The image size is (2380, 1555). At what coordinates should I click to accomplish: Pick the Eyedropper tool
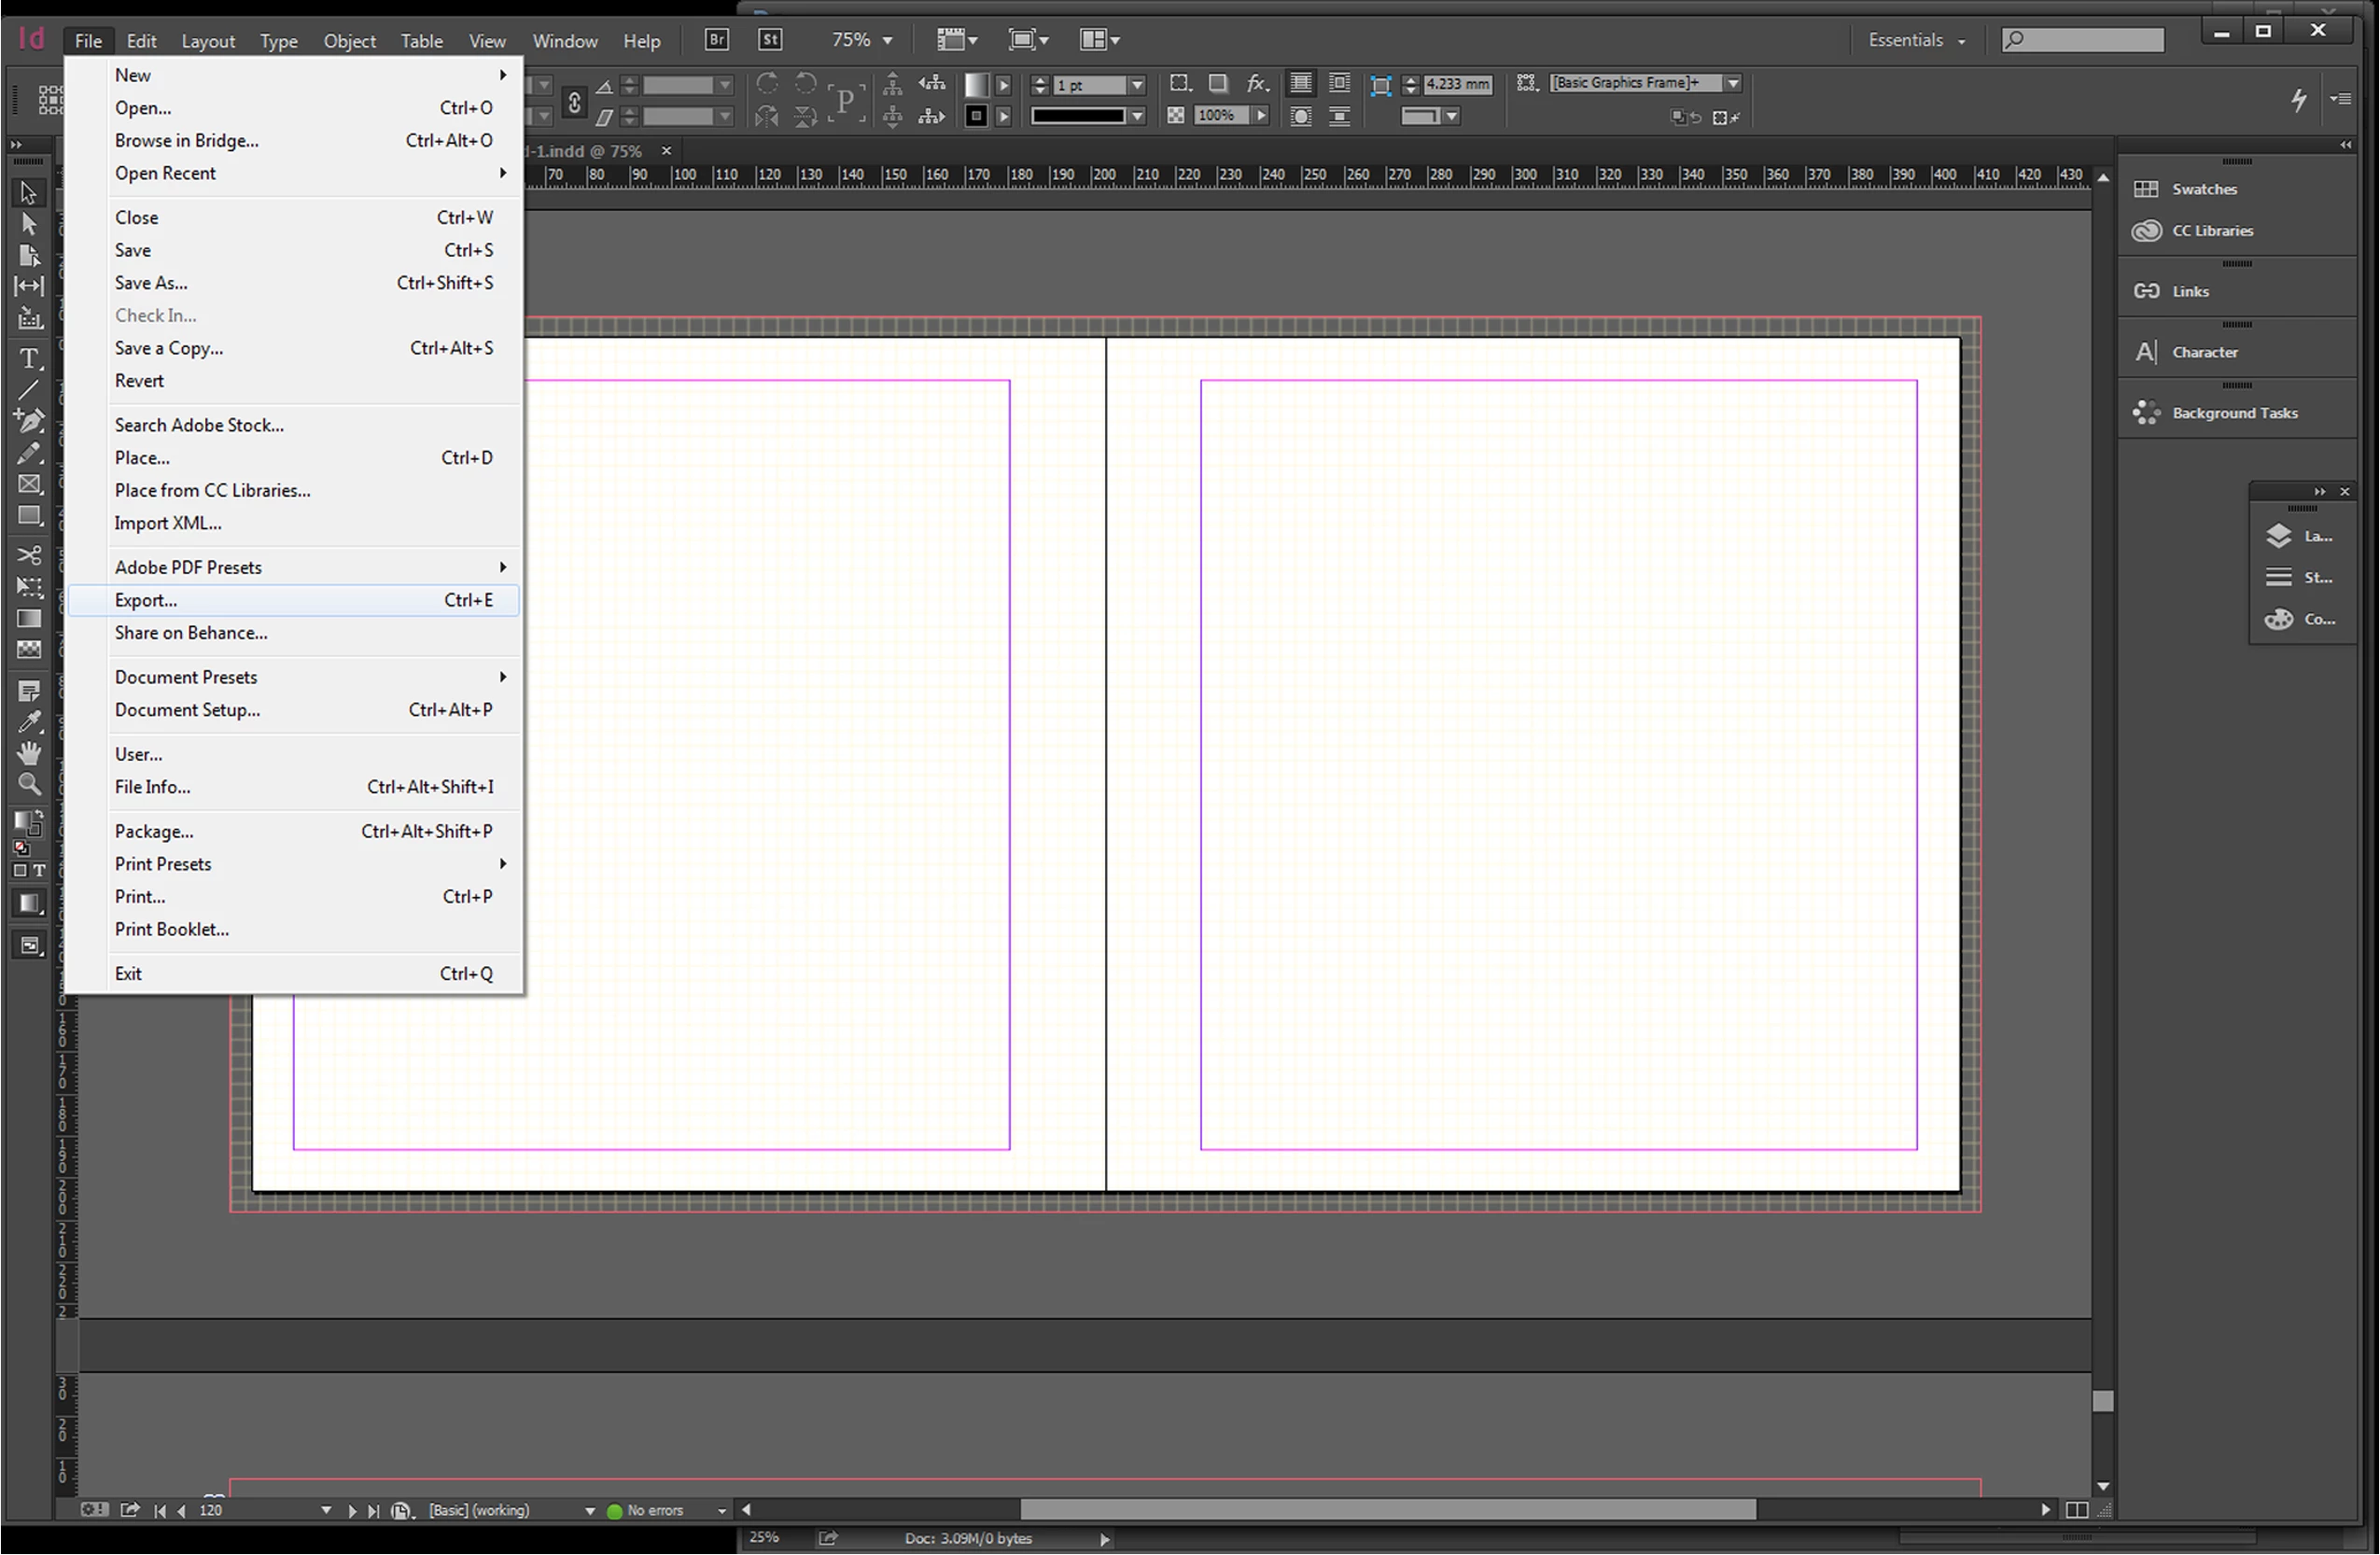[x=29, y=722]
